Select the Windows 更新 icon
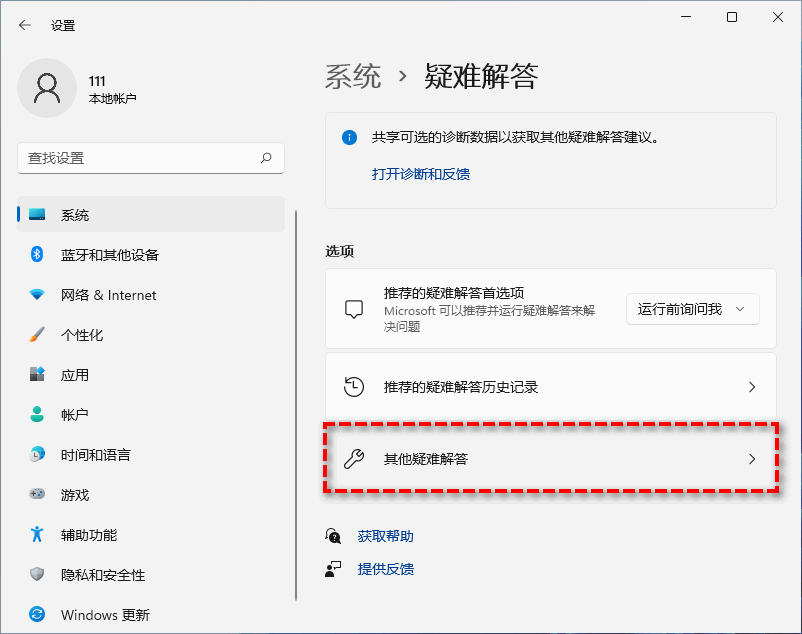The height and width of the screenshot is (634, 802). (x=35, y=614)
